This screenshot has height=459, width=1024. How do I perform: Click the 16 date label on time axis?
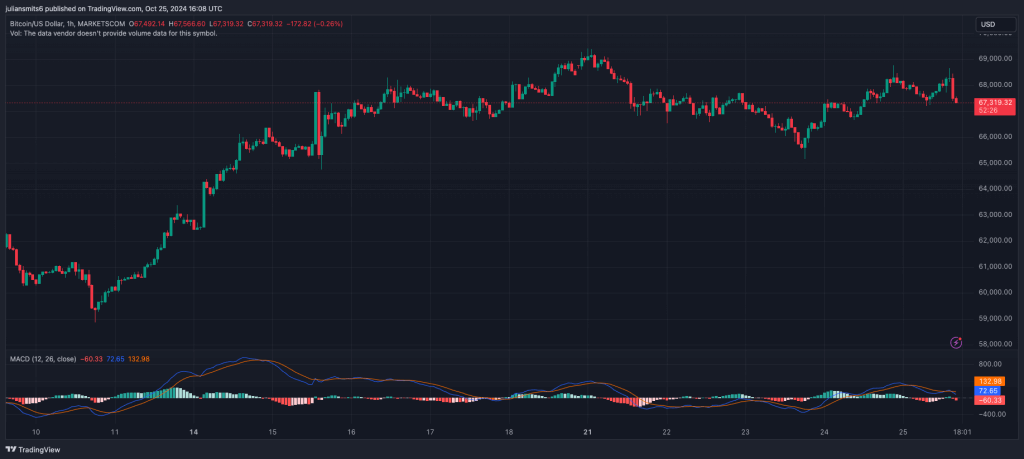coord(351,432)
